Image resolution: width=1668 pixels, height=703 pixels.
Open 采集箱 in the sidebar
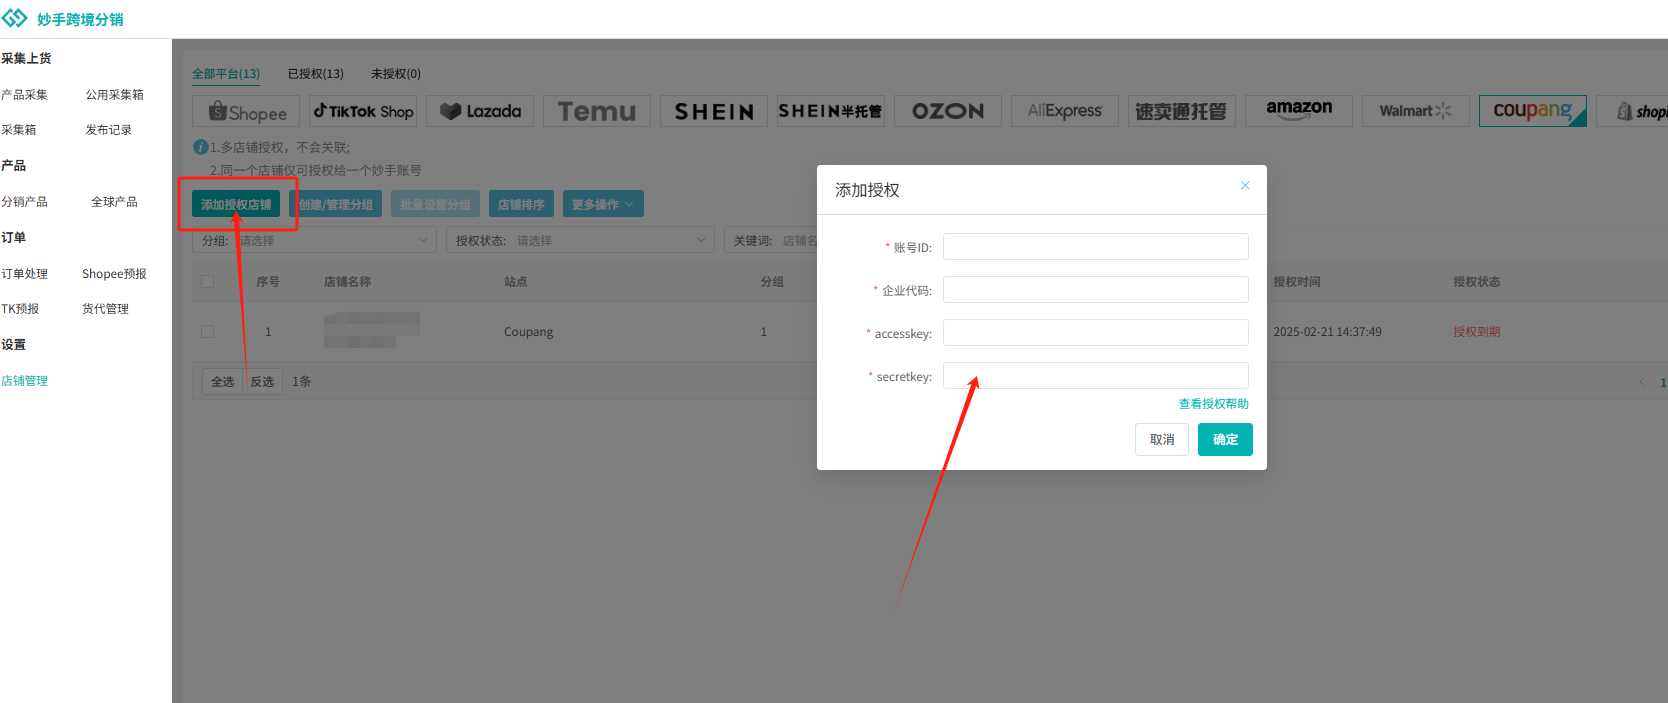point(19,130)
